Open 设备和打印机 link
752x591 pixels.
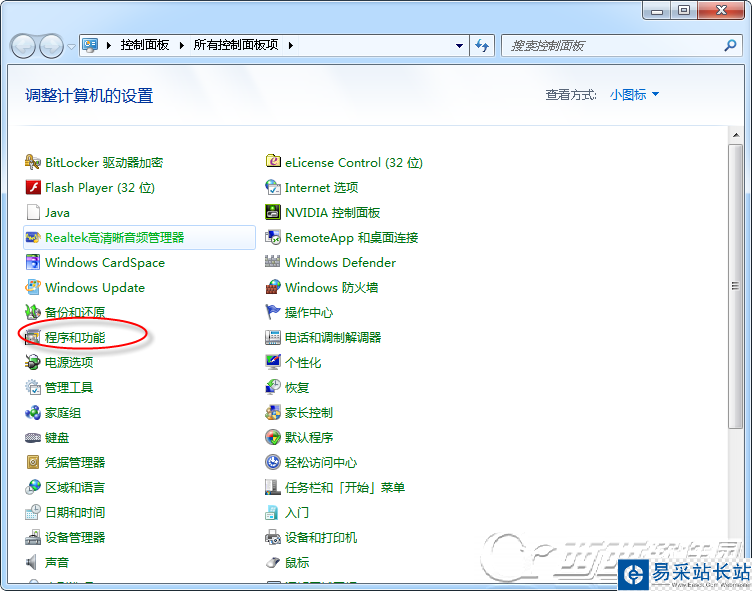[321, 537]
